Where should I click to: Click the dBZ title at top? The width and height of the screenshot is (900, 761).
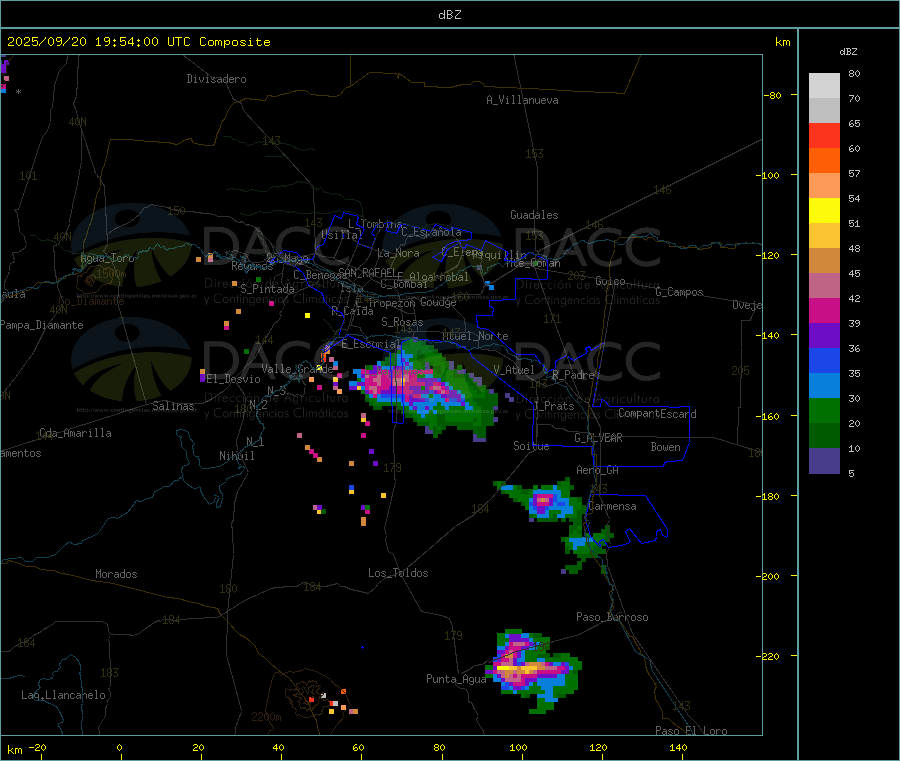[449, 15]
